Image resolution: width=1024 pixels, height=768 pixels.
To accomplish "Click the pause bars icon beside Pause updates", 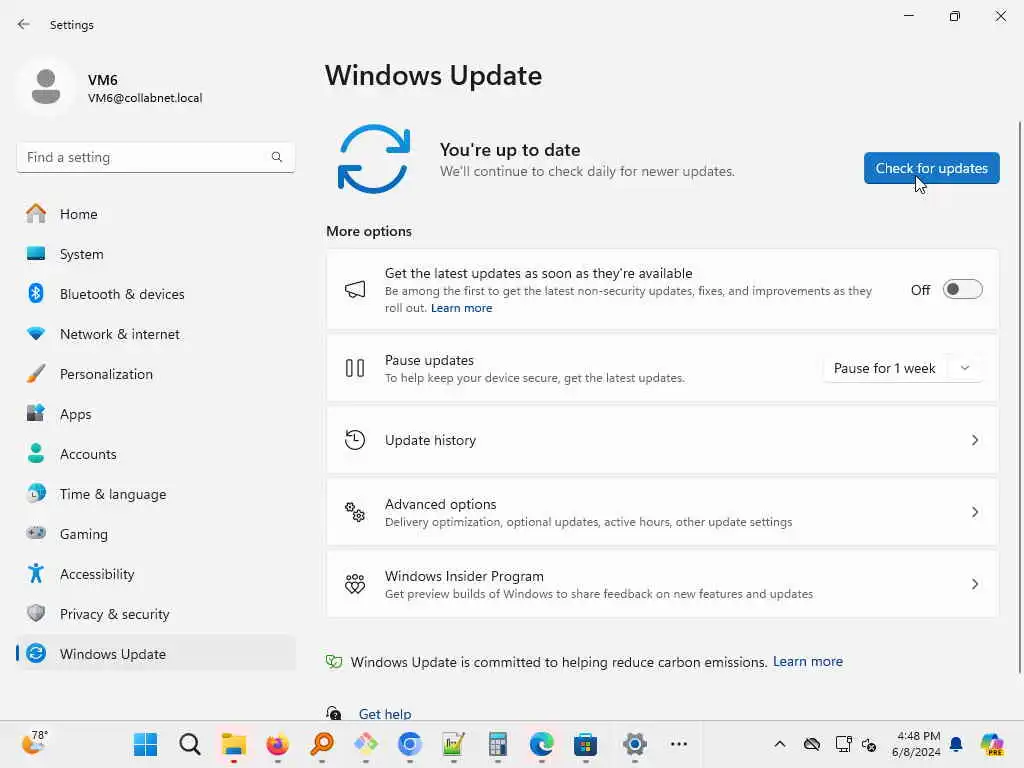I will 355,368.
